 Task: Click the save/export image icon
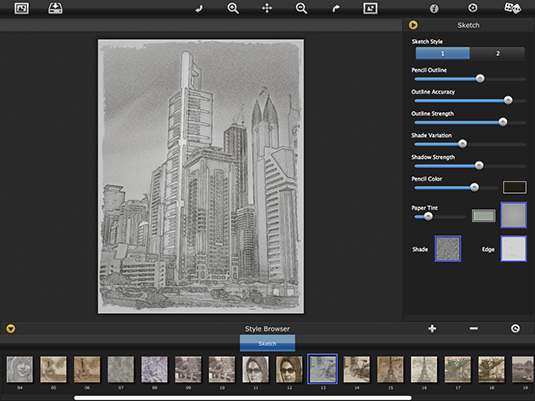(55, 8)
